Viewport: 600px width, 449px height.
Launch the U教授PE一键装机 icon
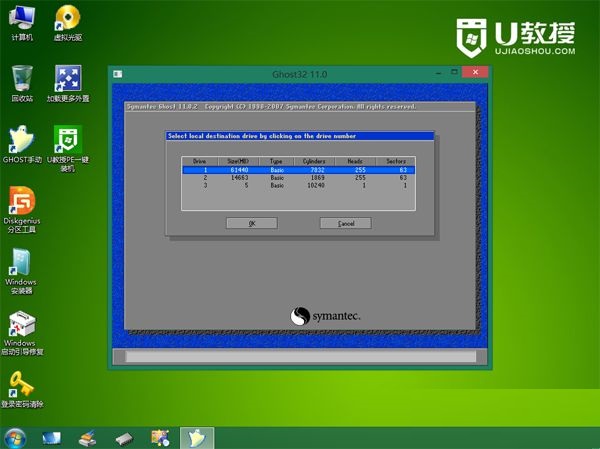pos(67,141)
